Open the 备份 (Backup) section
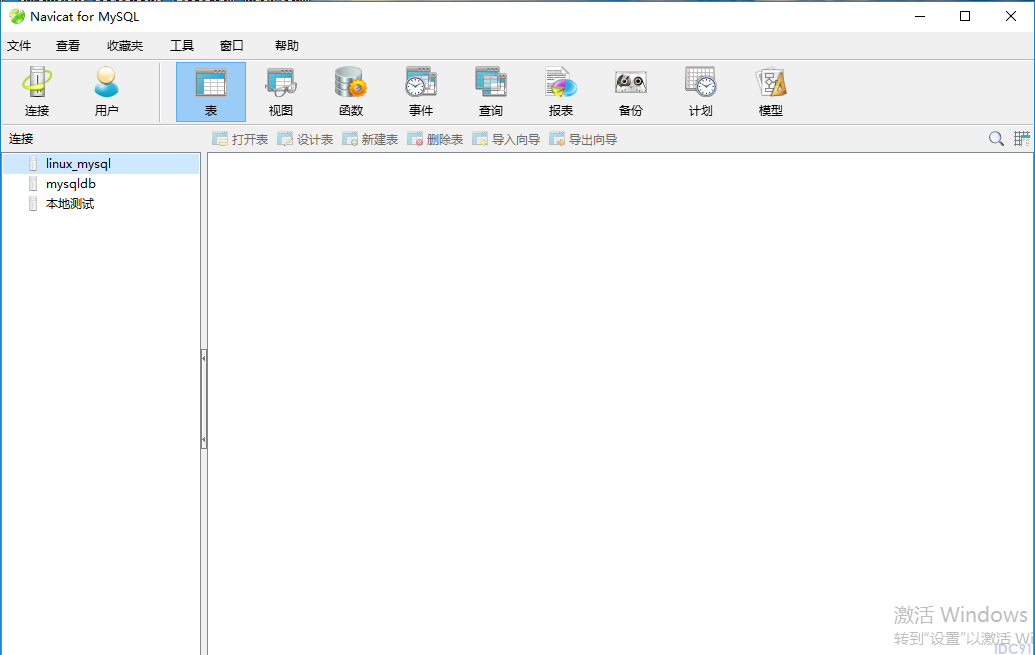Image resolution: width=1035 pixels, height=655 pixels. click(630, 92)
